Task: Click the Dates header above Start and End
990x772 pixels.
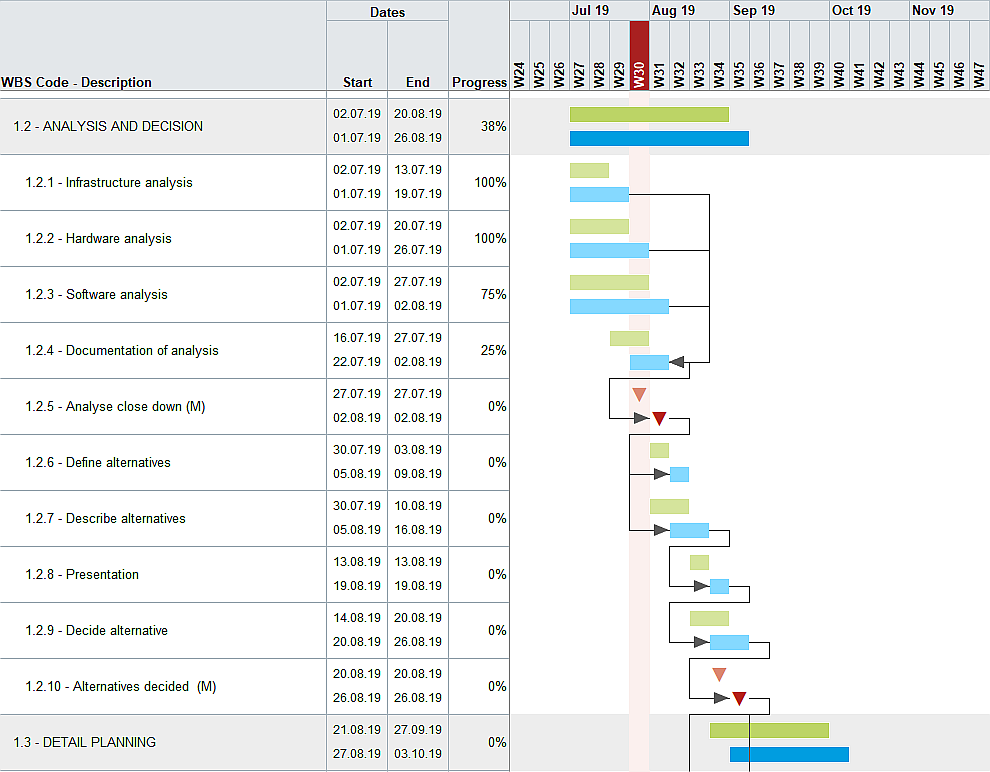Action: pos(387,11)
